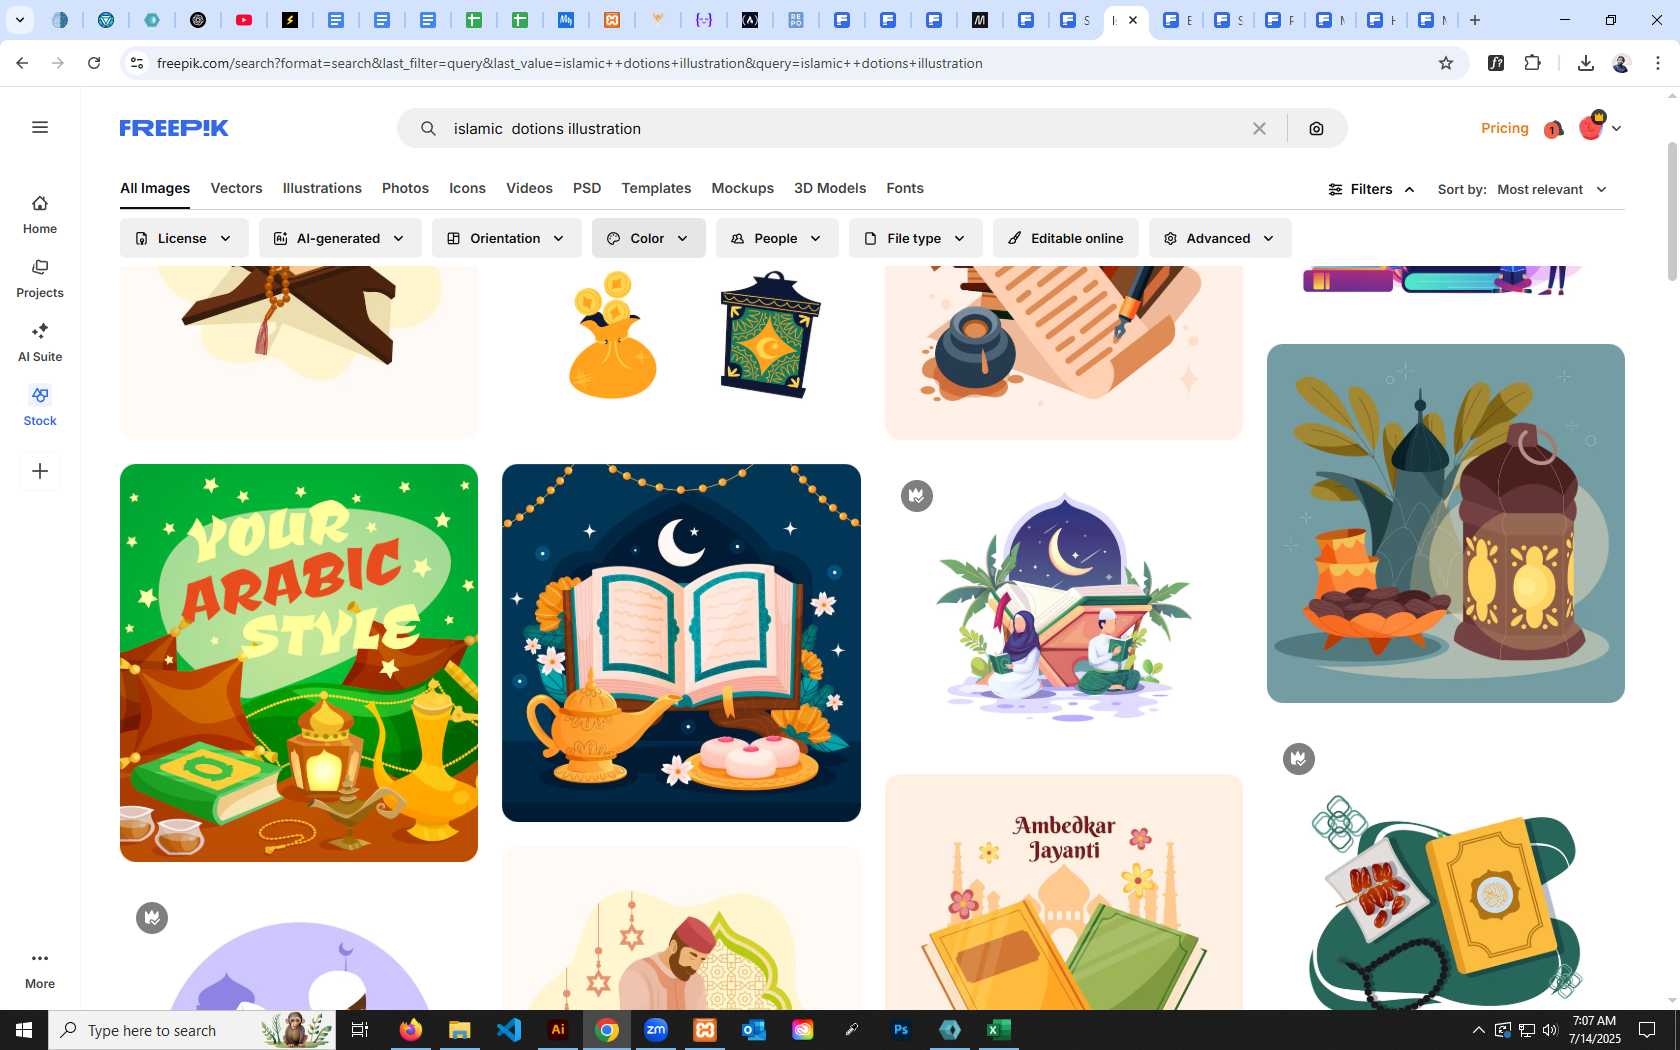This screenshot has width=1680, height=1050.
Task: Open the Pricing link
Action: click(x=1504, y=128)
